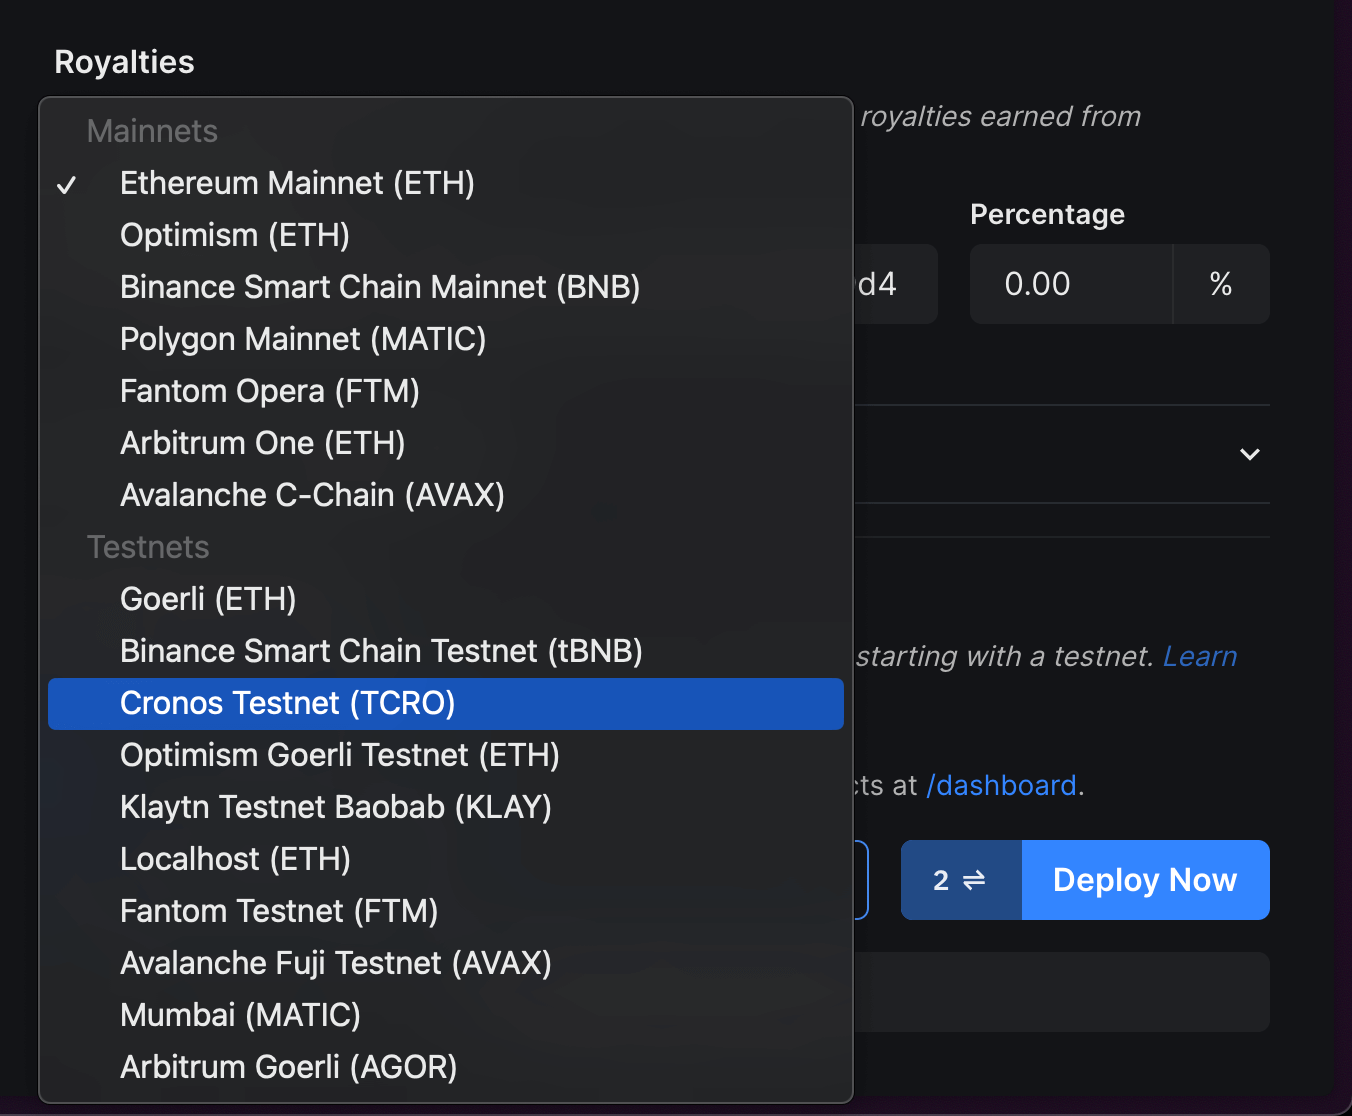The width and height of the screenshot is (1352, 1116).
Task: Select Binance Smart Chain Testnet (tBNB)
Action: (381, 651)
